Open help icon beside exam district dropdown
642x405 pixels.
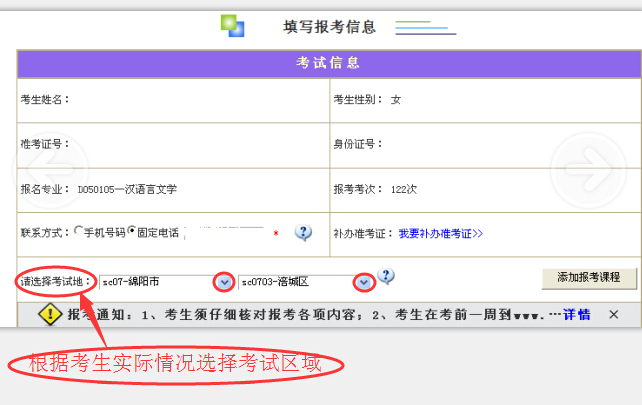click(x=386, y=276)
